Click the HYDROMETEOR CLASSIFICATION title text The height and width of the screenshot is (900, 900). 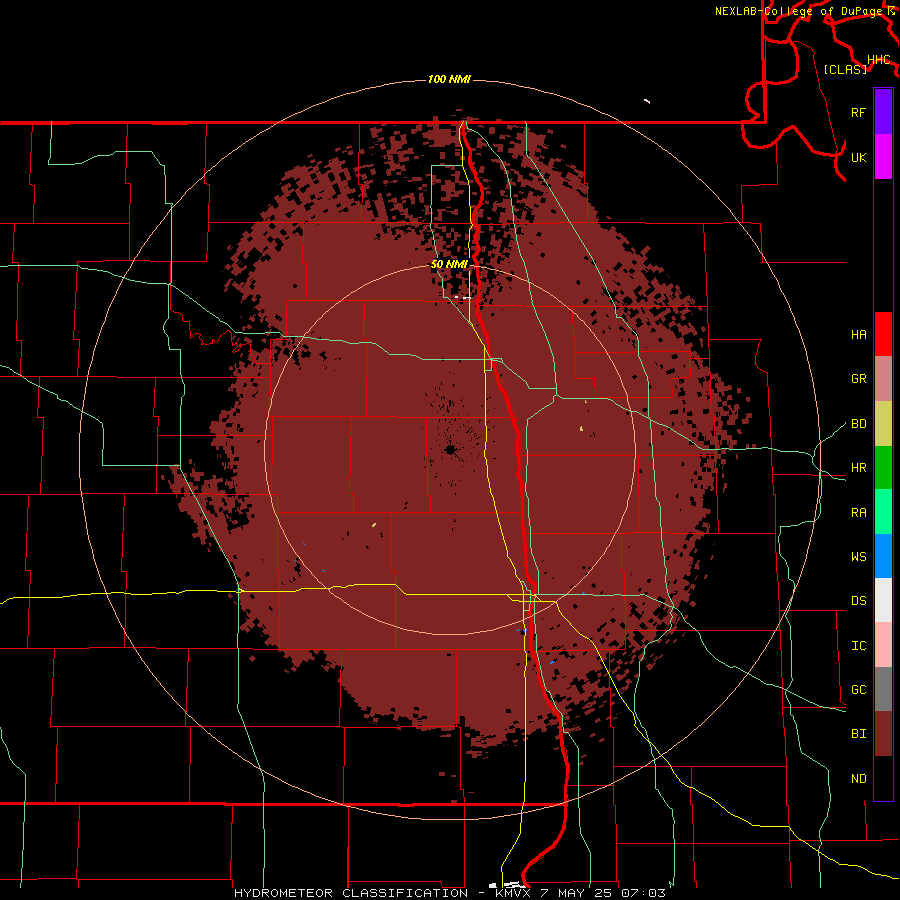(x=351, y=893)
